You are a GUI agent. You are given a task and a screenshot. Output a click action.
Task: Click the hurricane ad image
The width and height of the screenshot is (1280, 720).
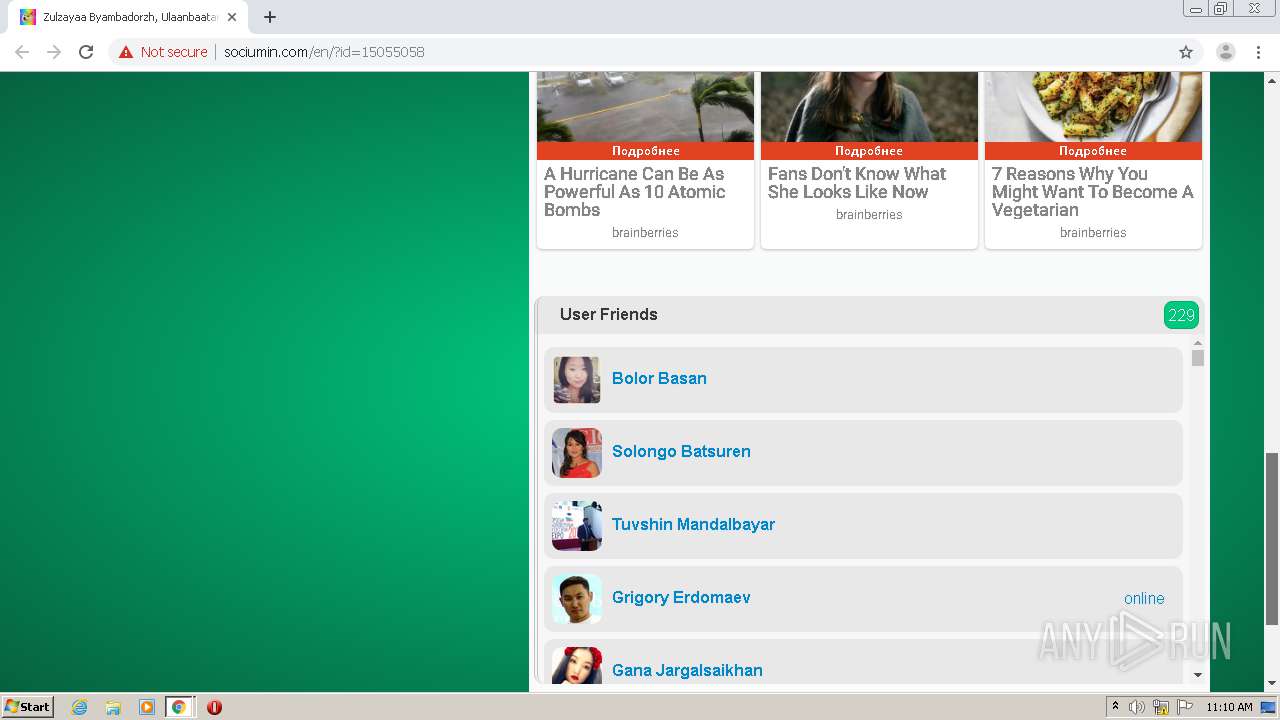click(646, 107)
